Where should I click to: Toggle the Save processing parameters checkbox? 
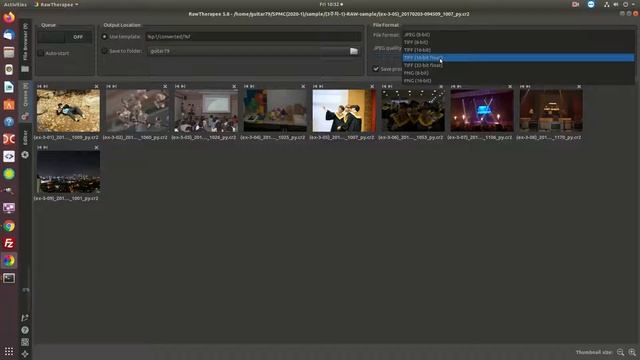click(x=376, y=69)
